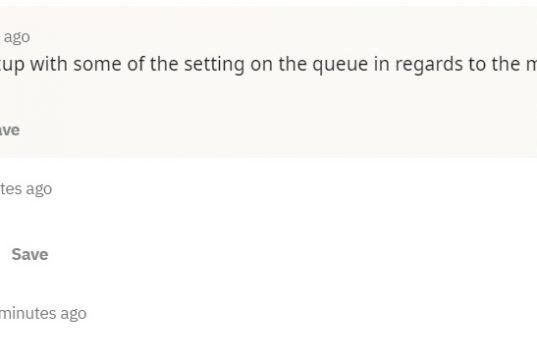The width and height of the screenshot is (537, 360).
Task: Click 'the' right before 'setting'
Action: coord(164,64)
